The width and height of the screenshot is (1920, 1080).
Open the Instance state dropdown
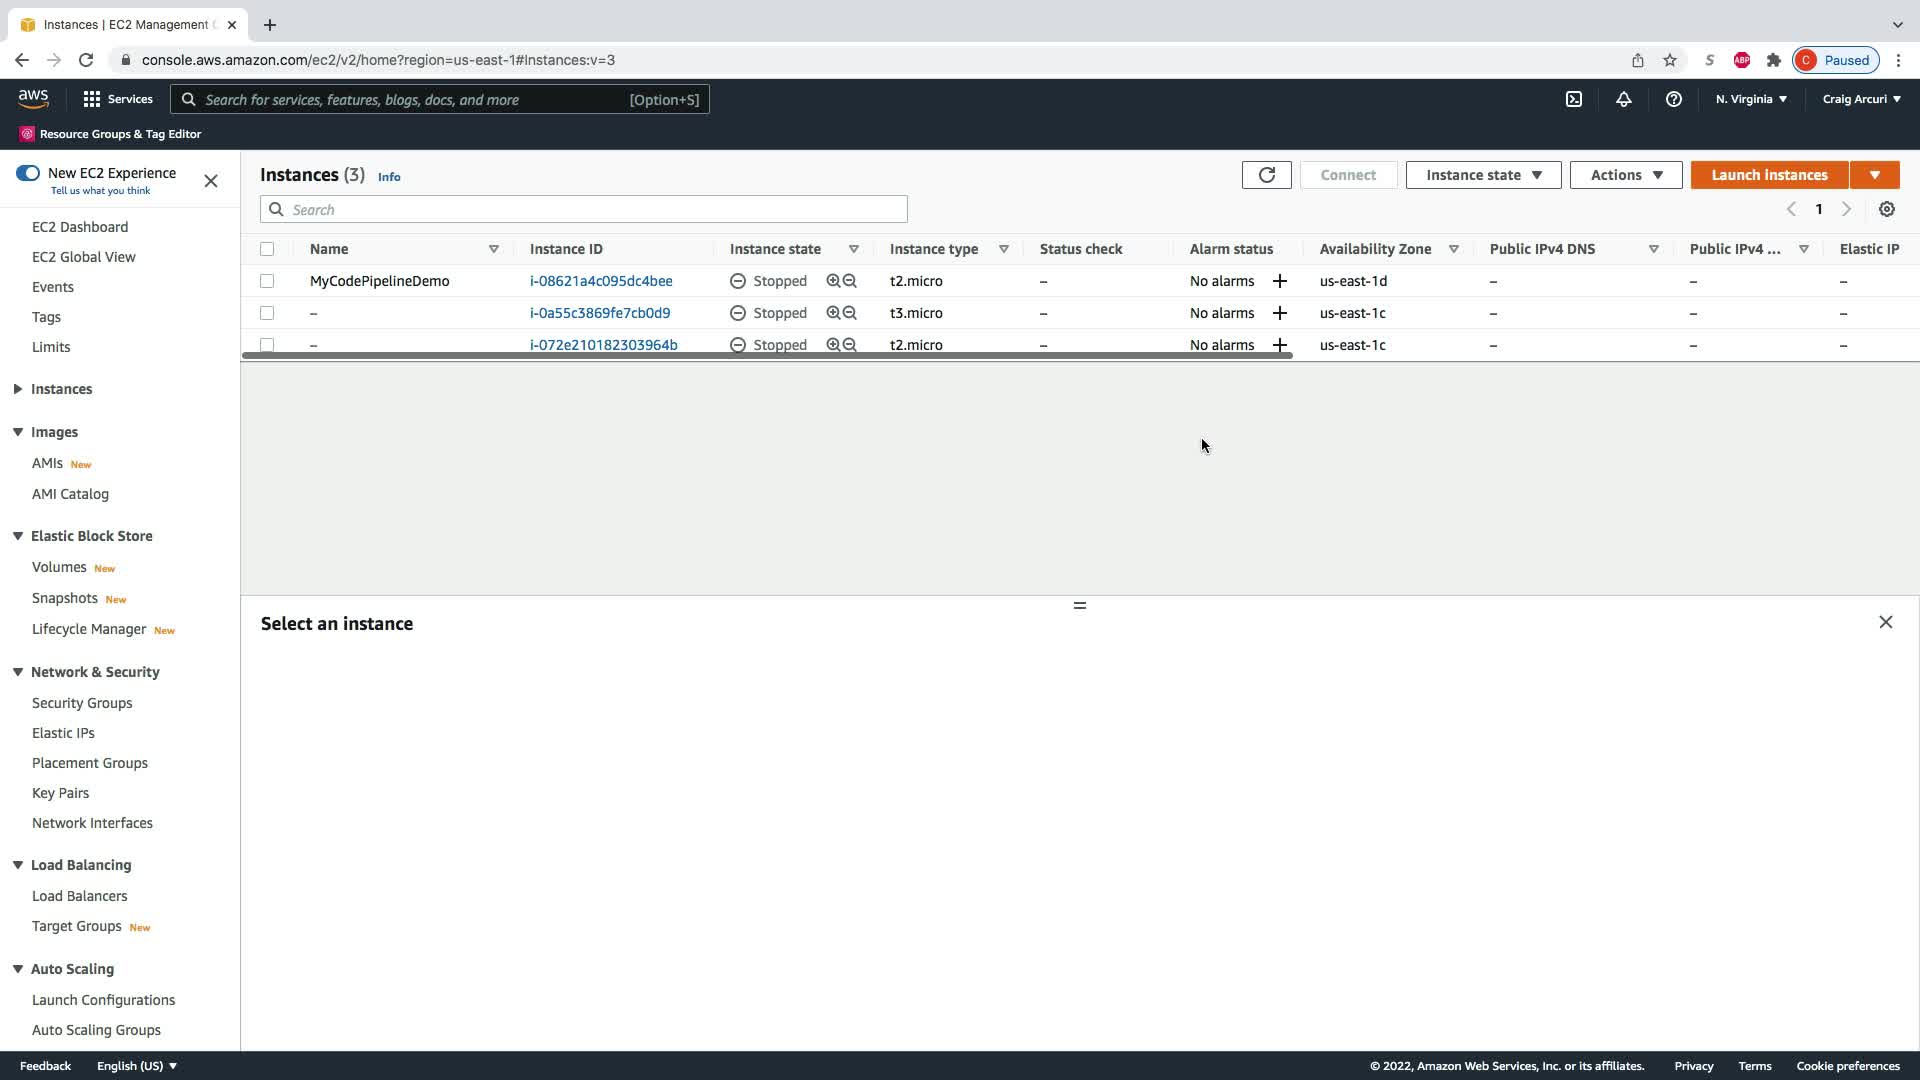coord(1483,175)
